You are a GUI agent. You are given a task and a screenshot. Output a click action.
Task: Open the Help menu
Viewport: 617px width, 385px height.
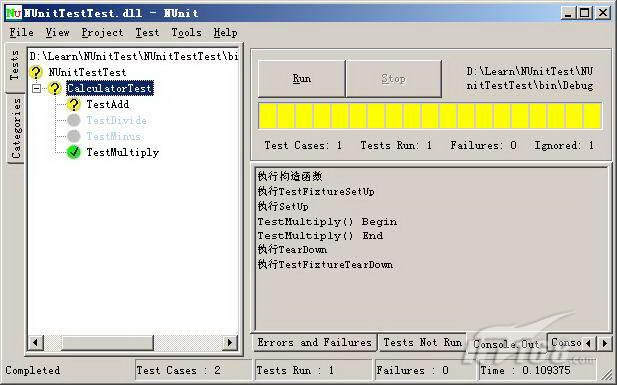[x=225, y=32]
